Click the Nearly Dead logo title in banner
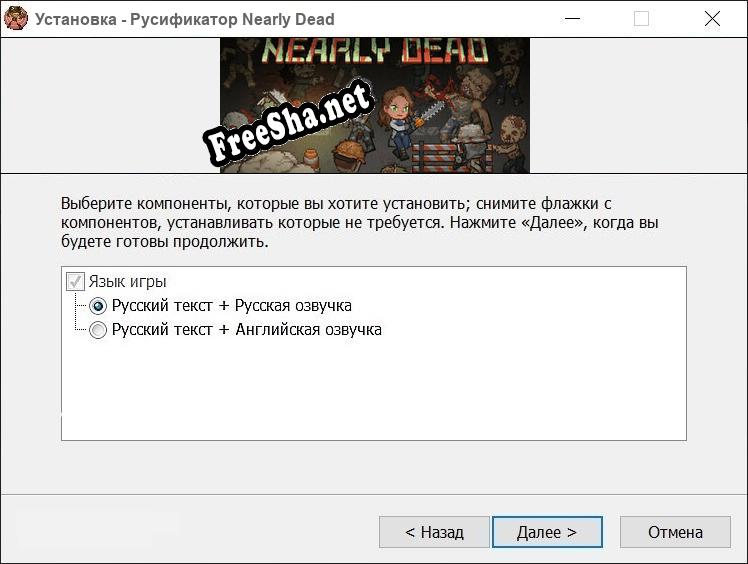The height and width of the screenshot is (564, 748). click(374, 50)
